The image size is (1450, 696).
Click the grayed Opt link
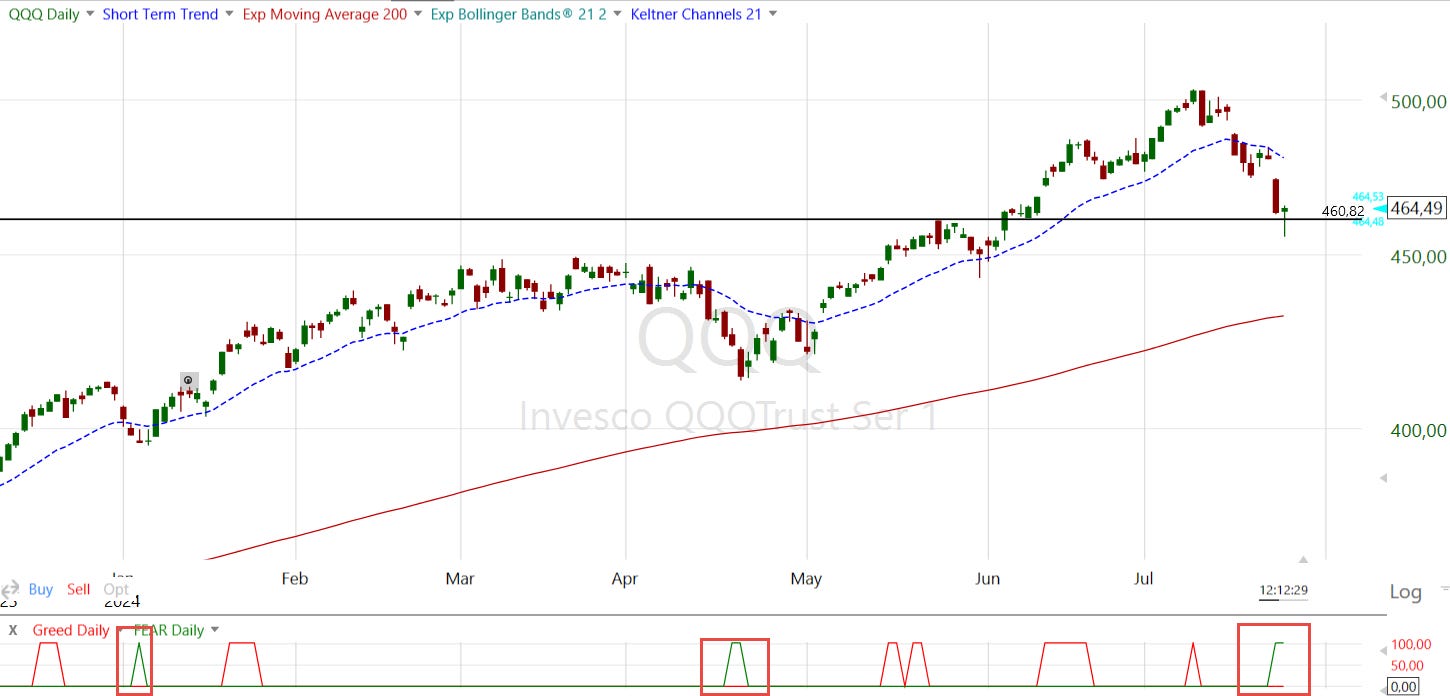[x=116, y=589]
